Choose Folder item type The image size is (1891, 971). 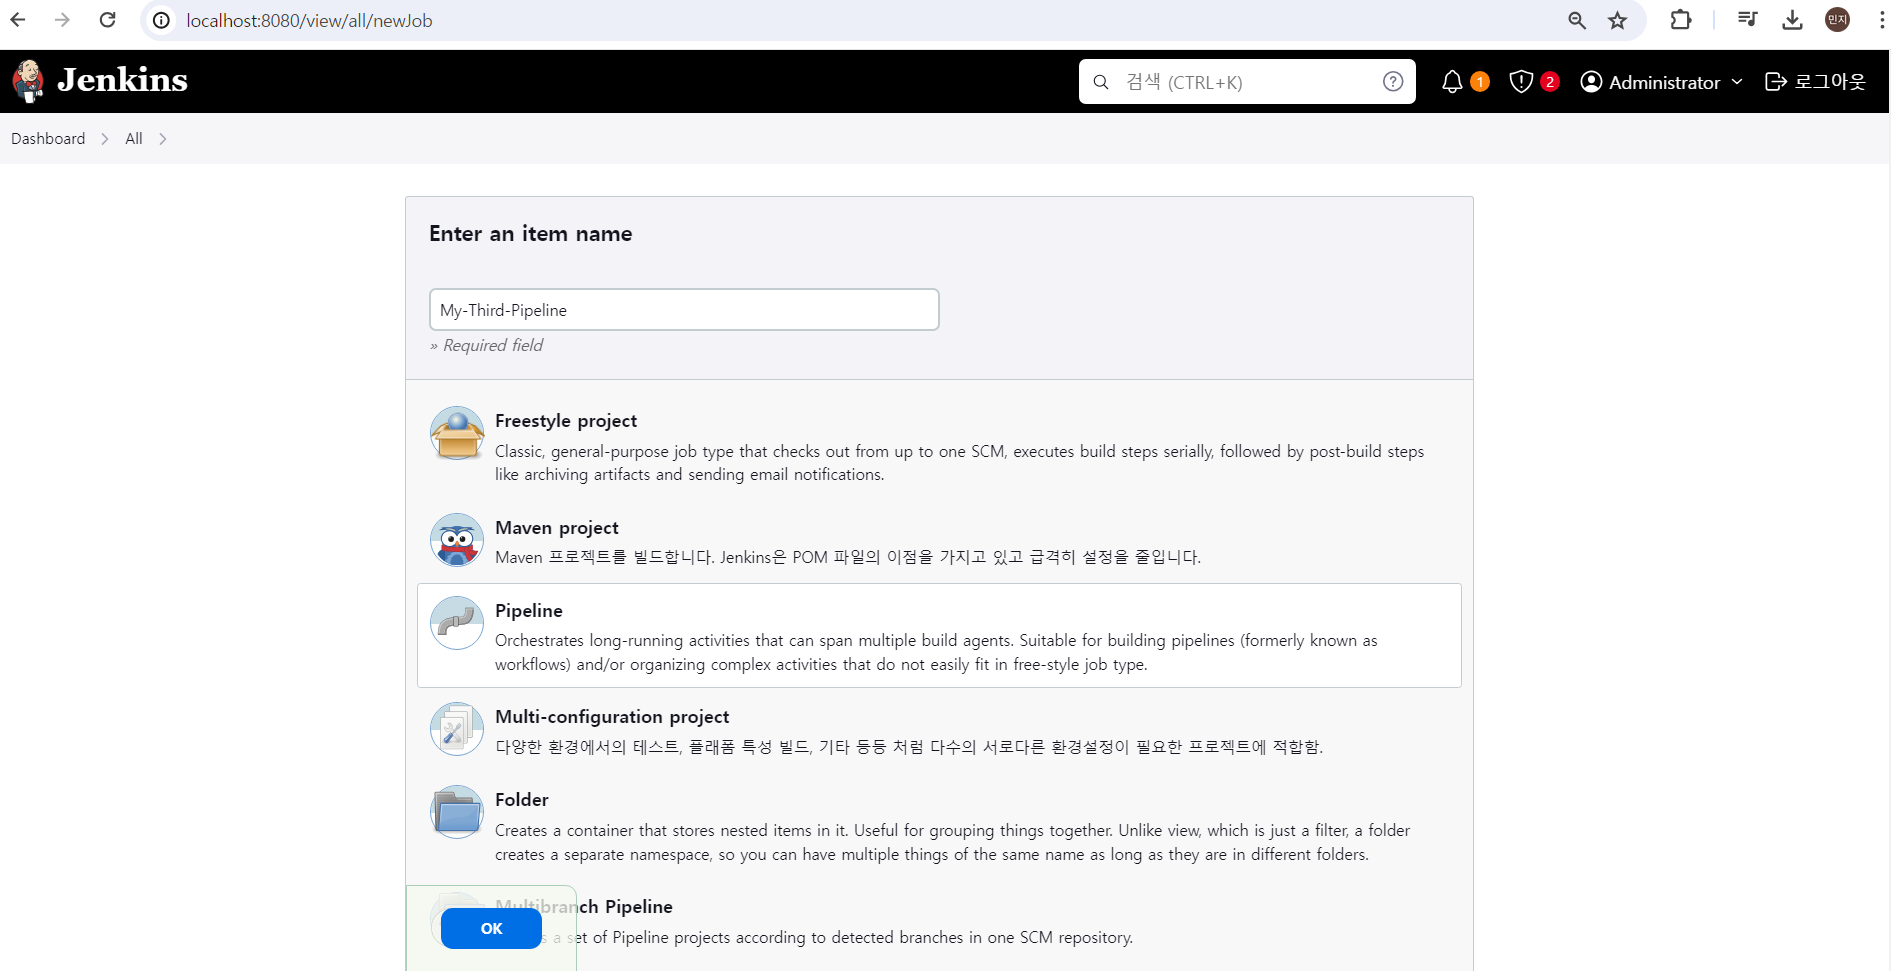pos(939,825)
